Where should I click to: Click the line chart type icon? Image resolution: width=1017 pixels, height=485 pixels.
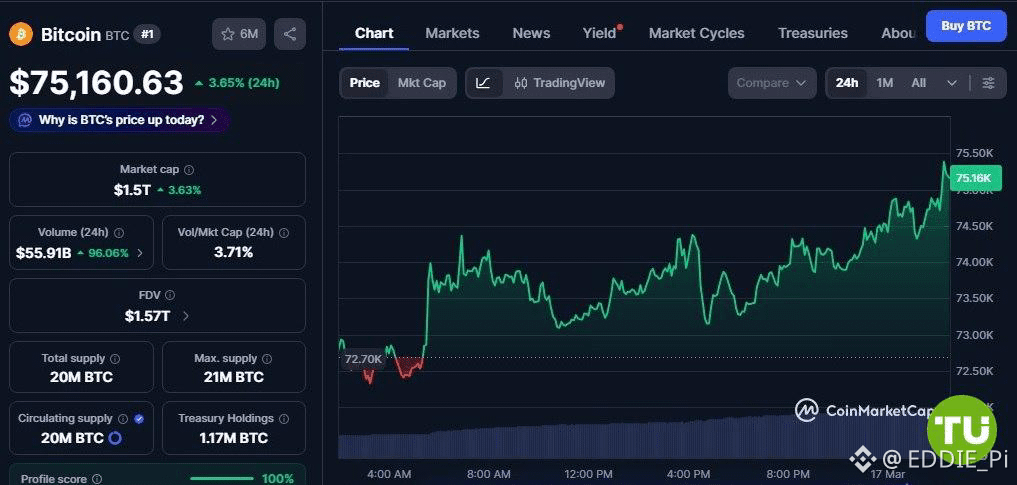[483, 83]
